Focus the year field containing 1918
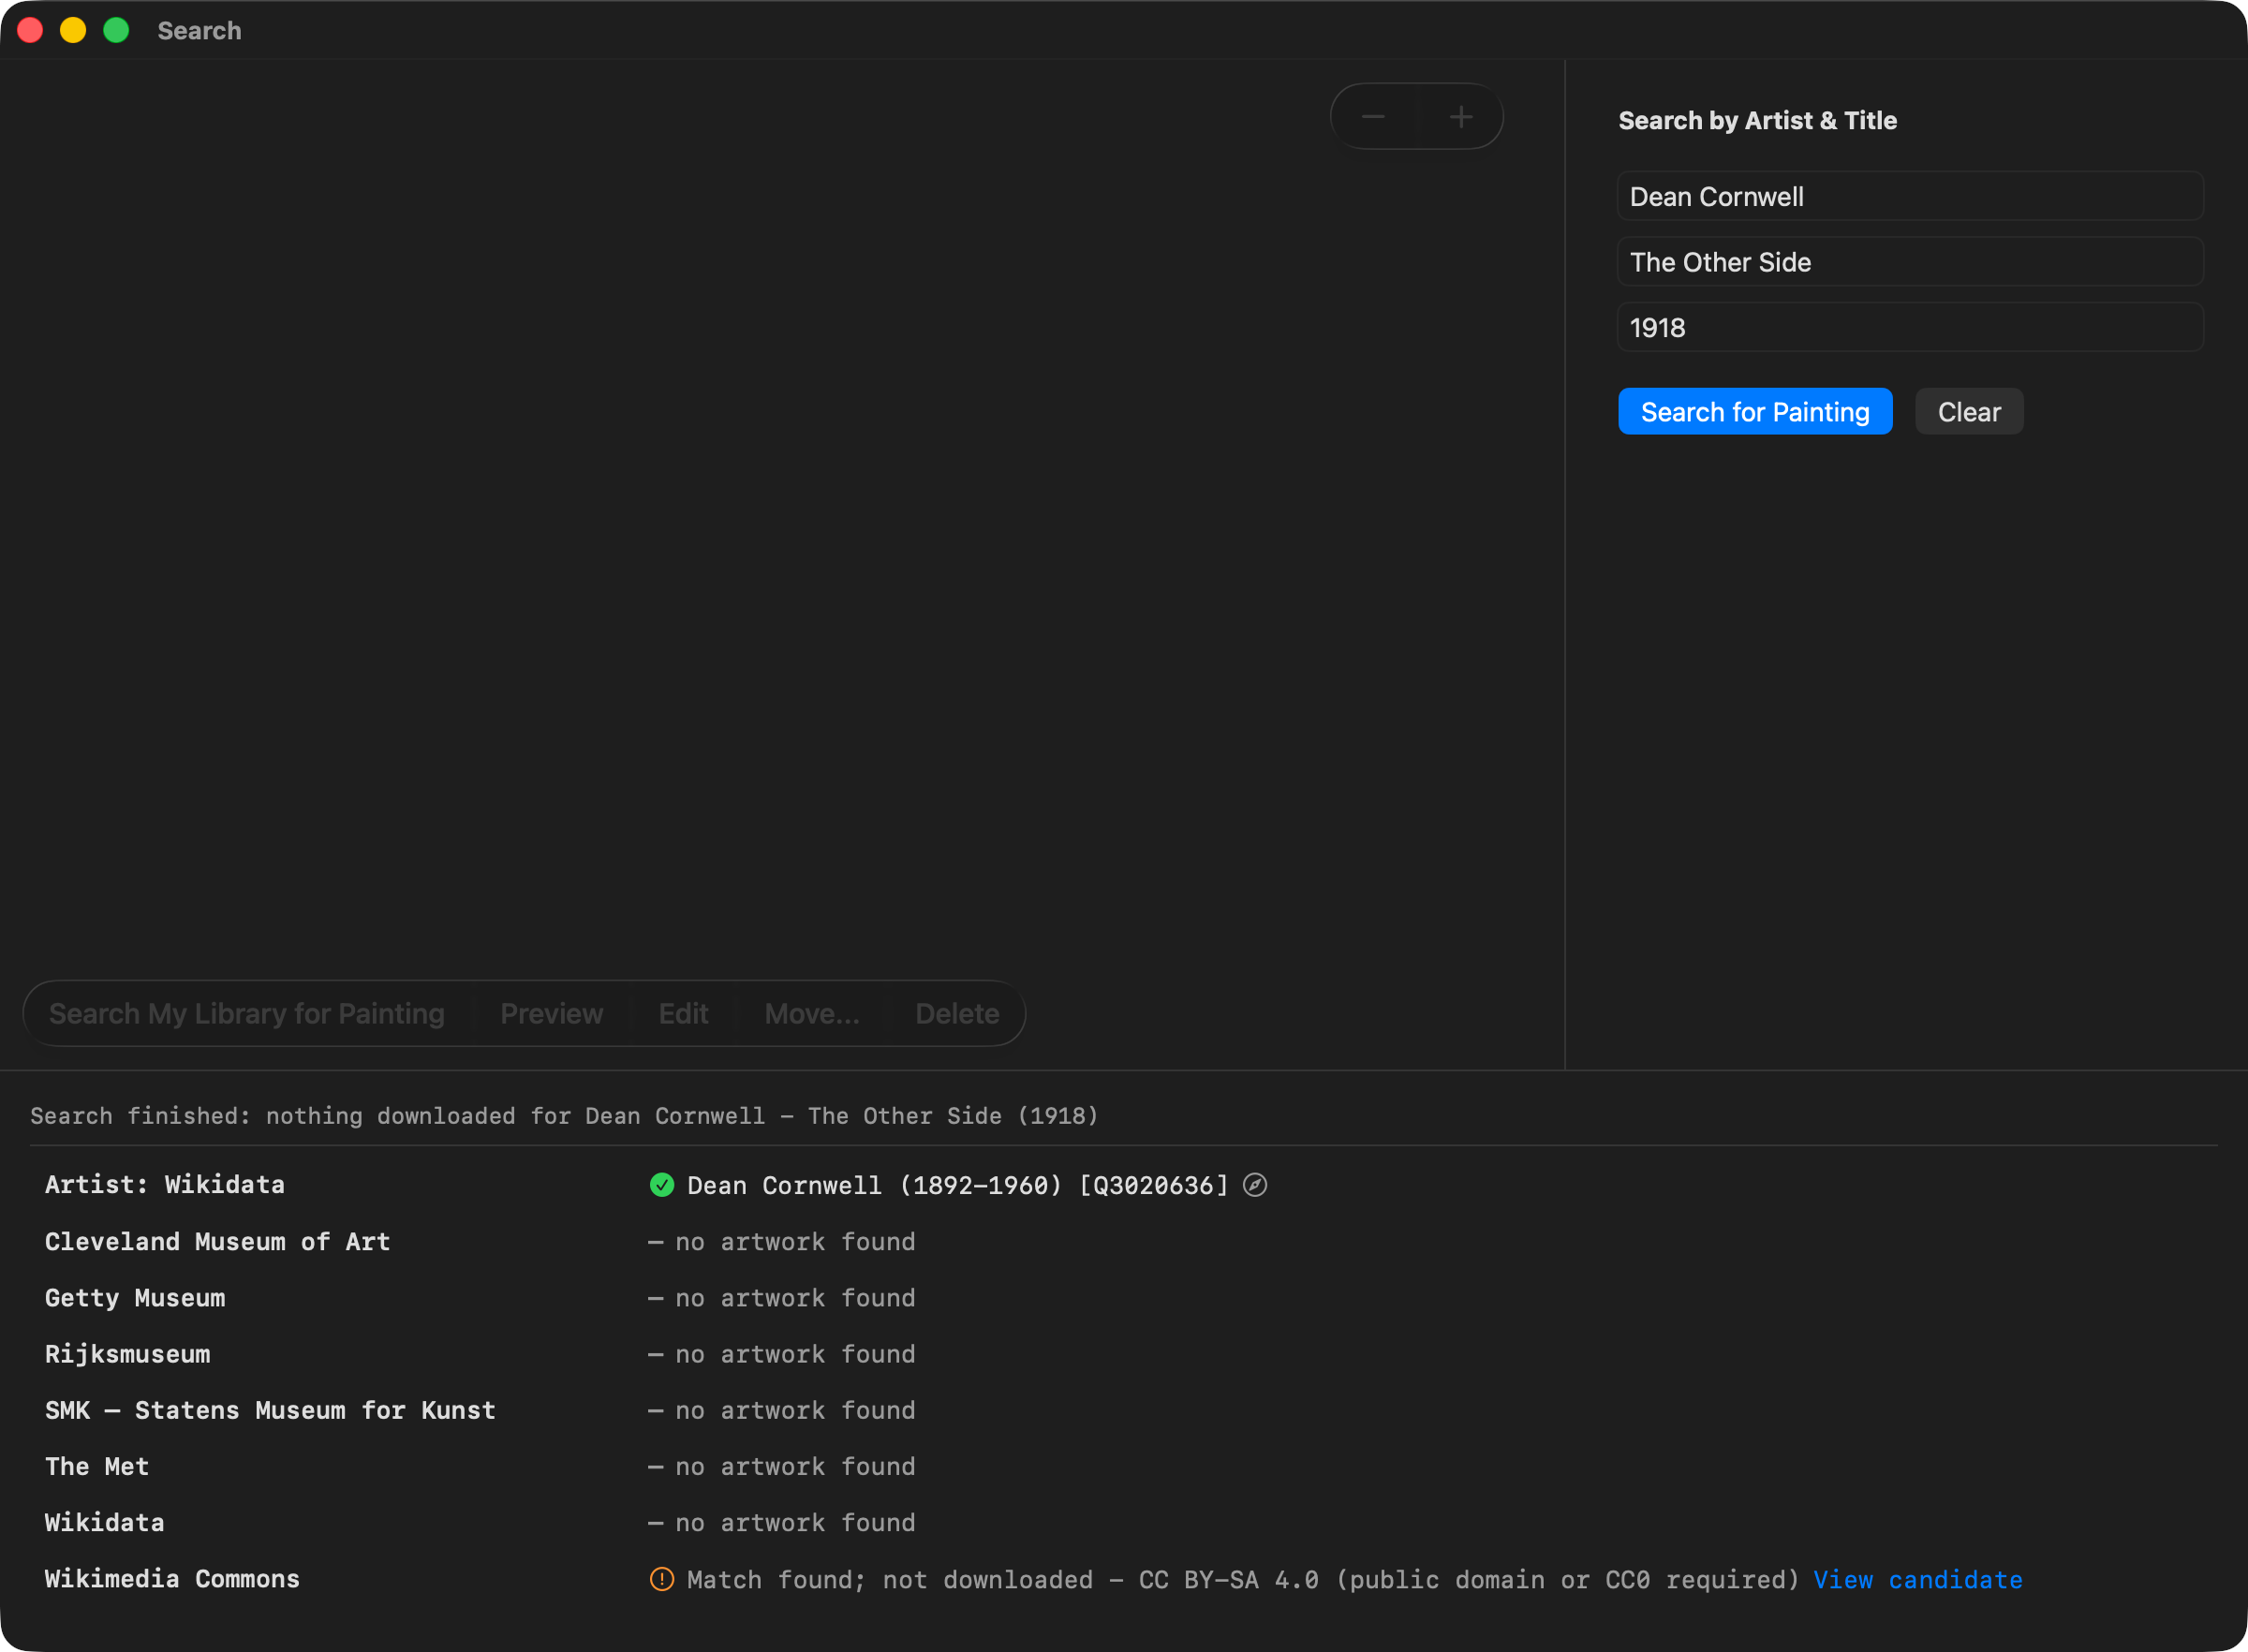The width and height of the screenshot is (2248, 1652). (x=1910, y=327)
